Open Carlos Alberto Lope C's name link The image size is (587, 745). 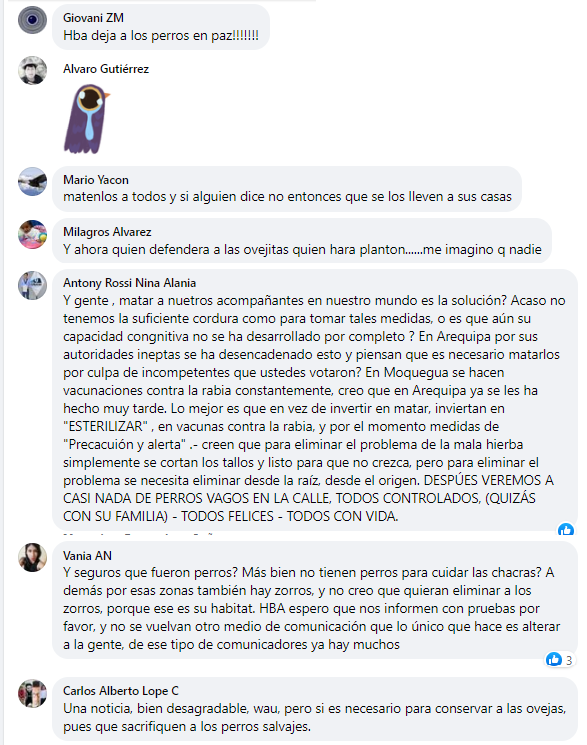tap(121, 691)
